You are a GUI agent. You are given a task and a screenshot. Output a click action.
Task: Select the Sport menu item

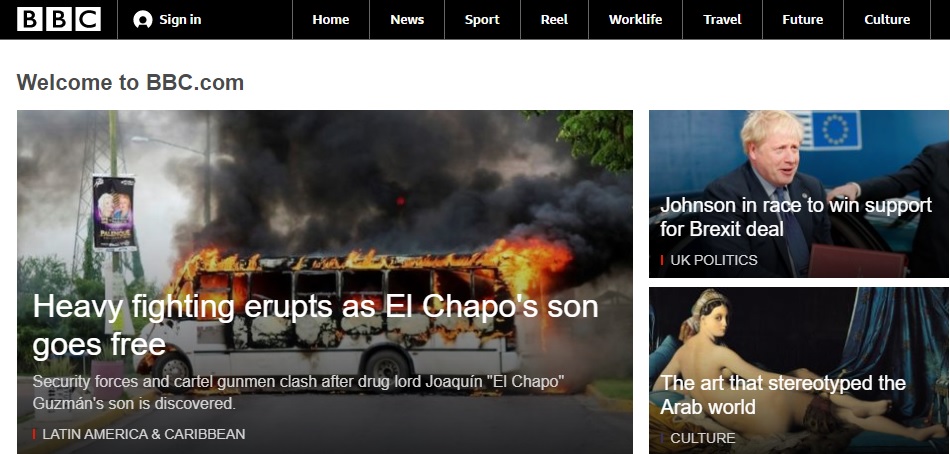click(x=482, y=19)
